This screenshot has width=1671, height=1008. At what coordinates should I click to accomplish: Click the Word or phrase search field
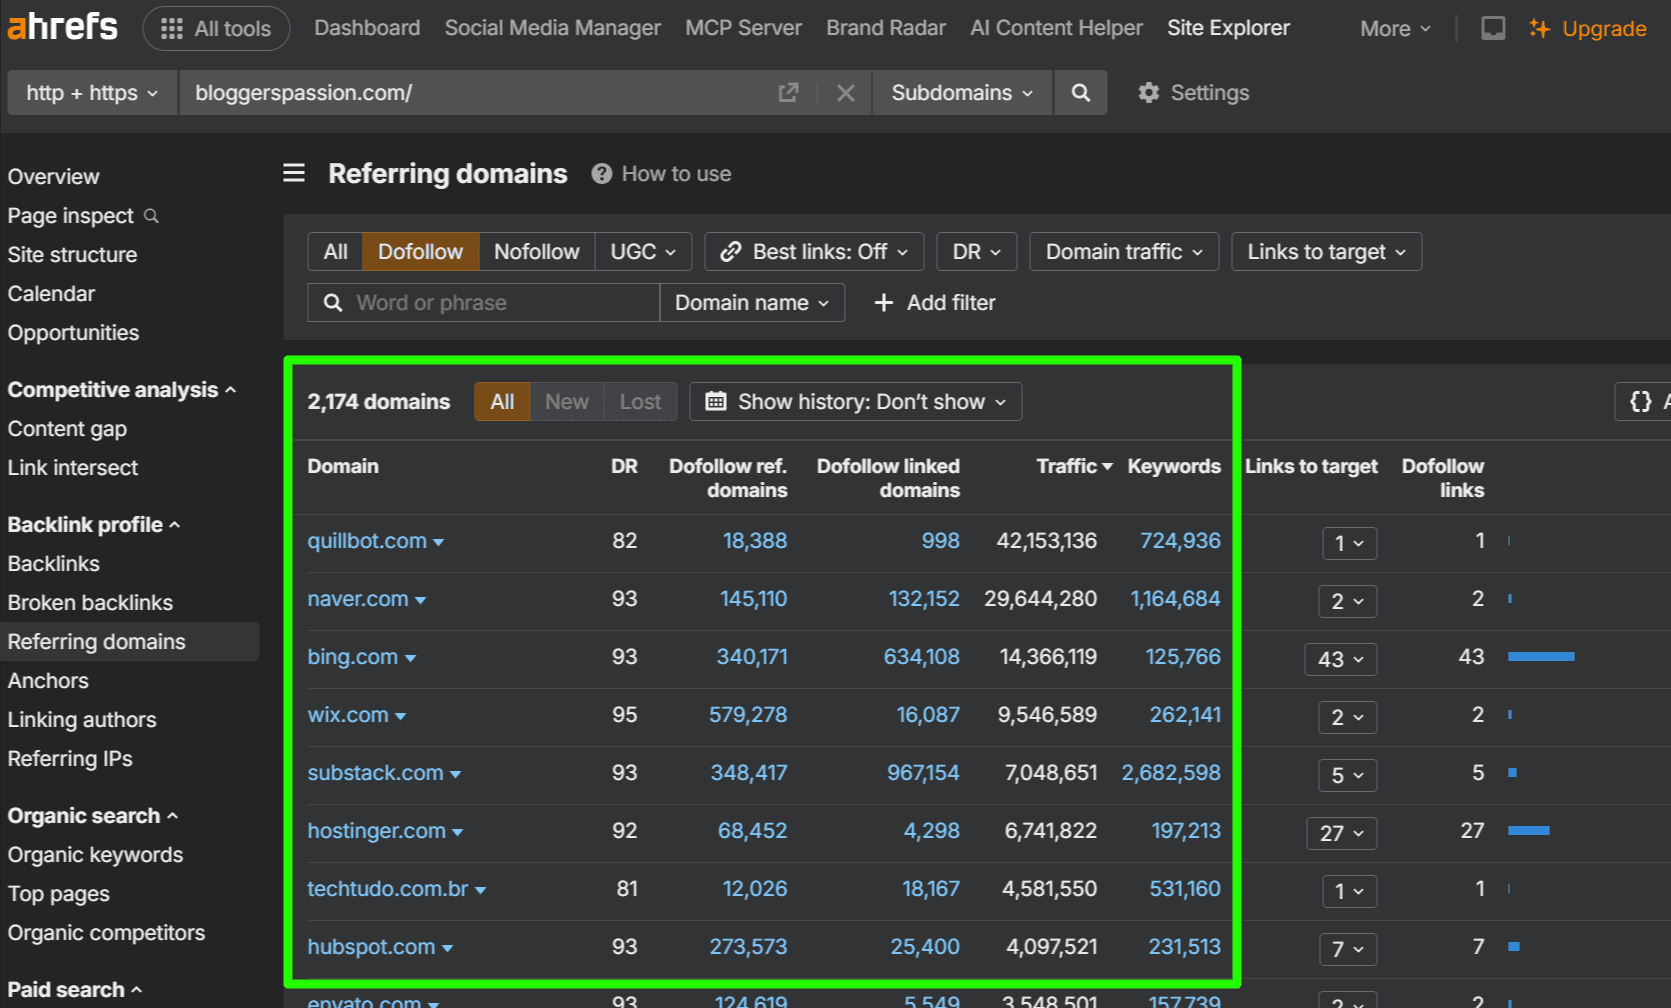(x=480, y=302)
